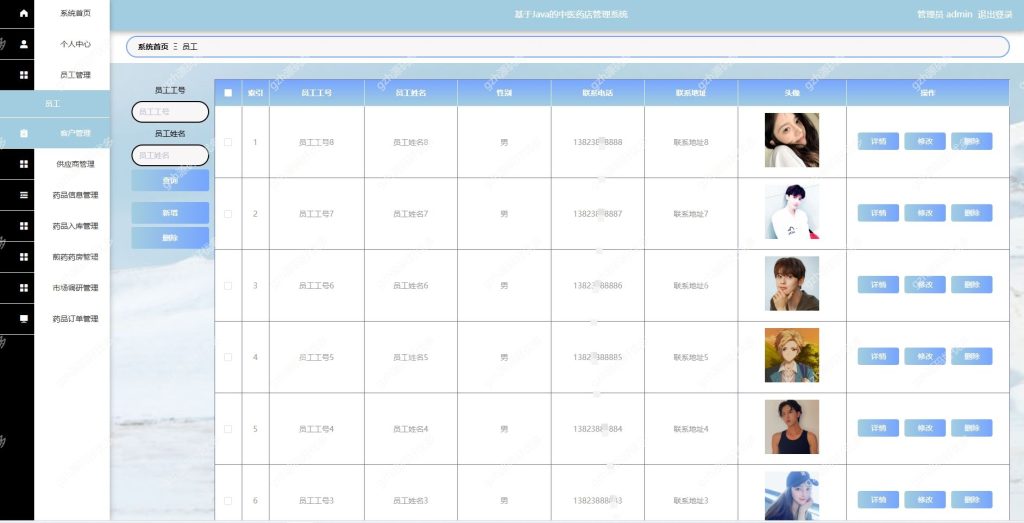Click 系统首页 in the breadcrumb
The width and height of the screenshot is (1024, 523).
click(x=153, y=47)
